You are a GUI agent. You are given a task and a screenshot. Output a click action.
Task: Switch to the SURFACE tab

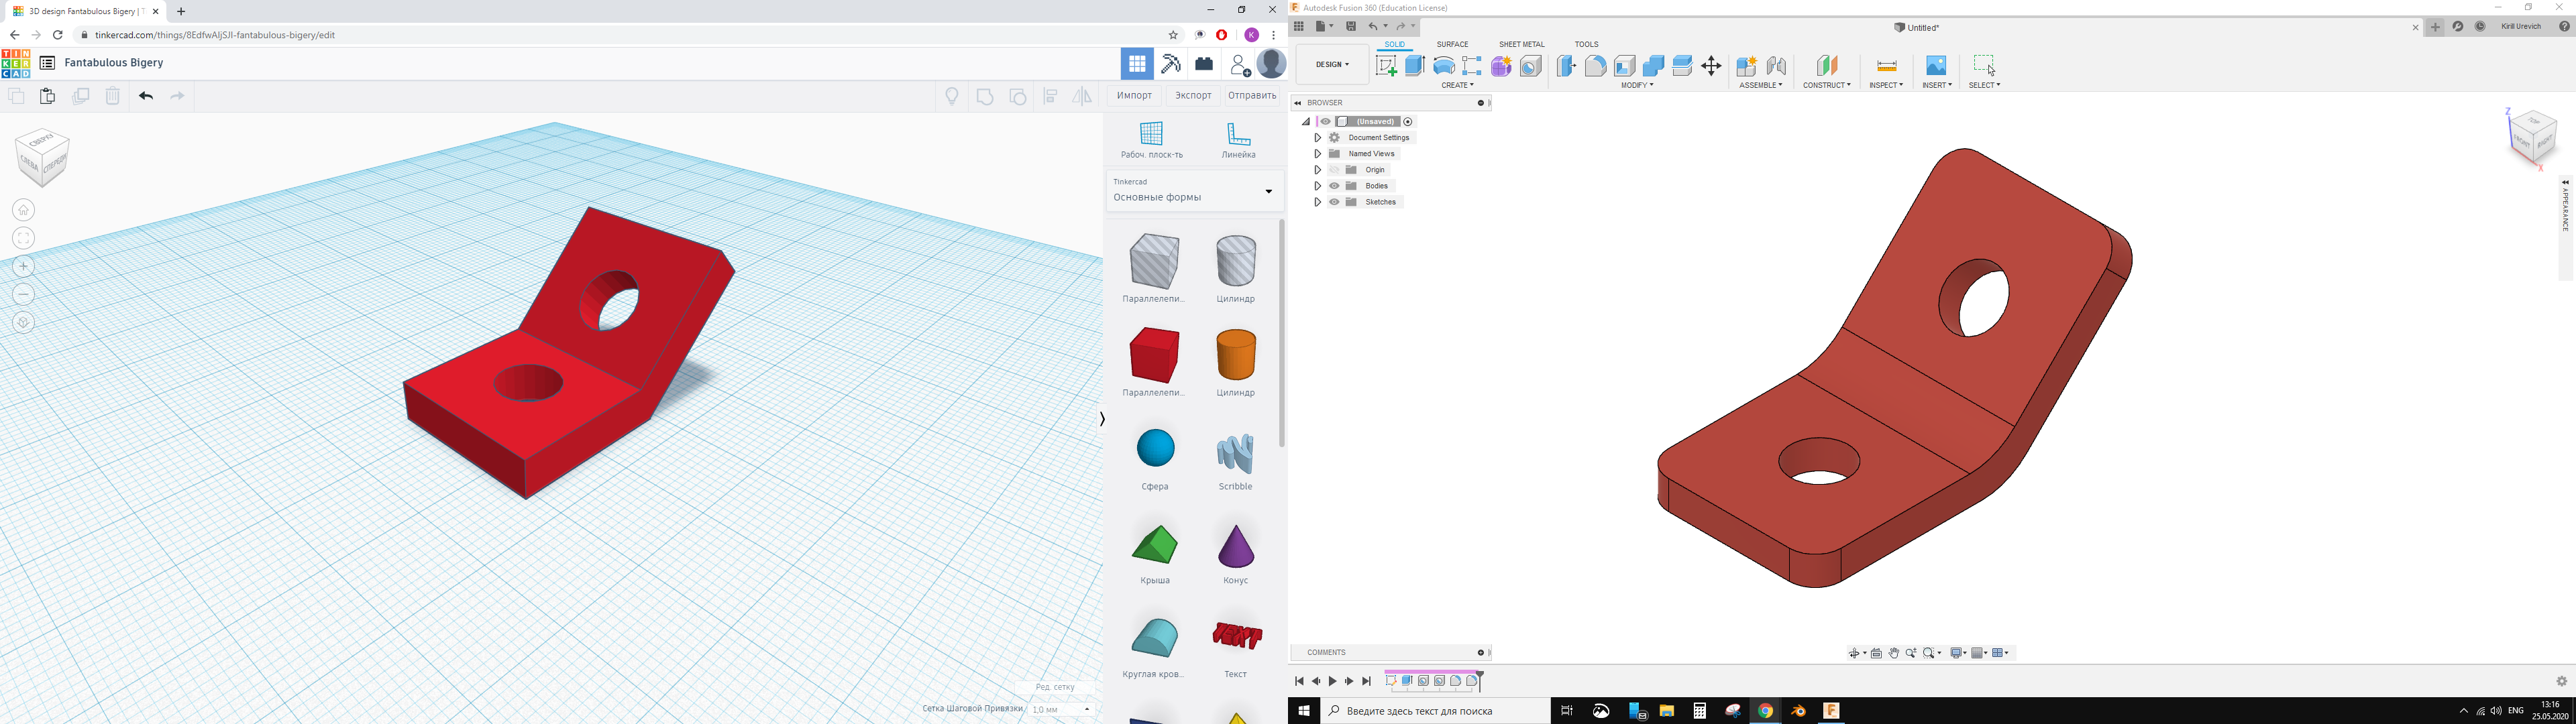[x=1452, y=44]
